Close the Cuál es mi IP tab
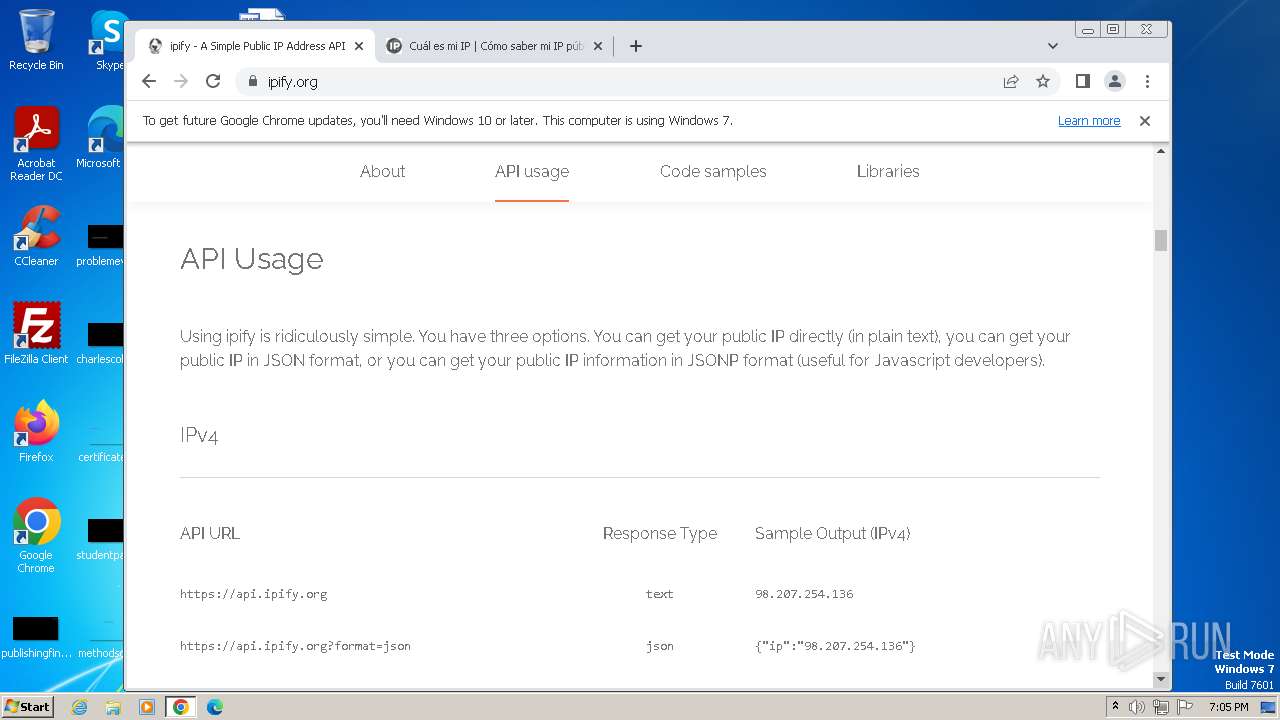 point(598,46)
